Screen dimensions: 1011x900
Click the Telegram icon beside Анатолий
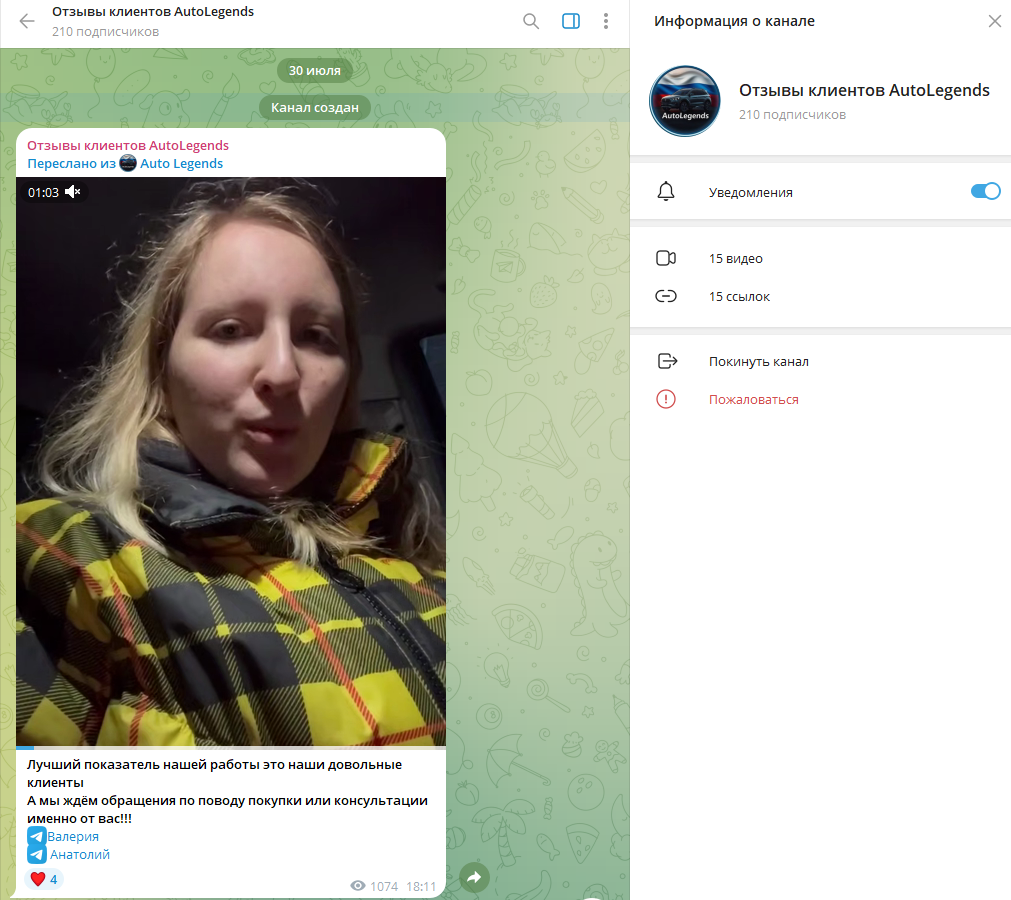tap(37, 854)
